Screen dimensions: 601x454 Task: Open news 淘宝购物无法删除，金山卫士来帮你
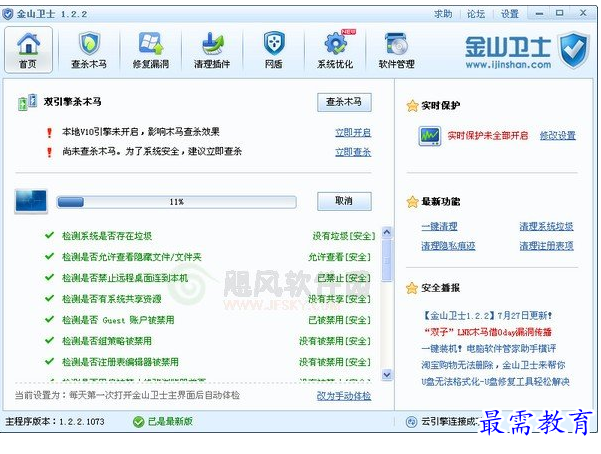[493, 365]
